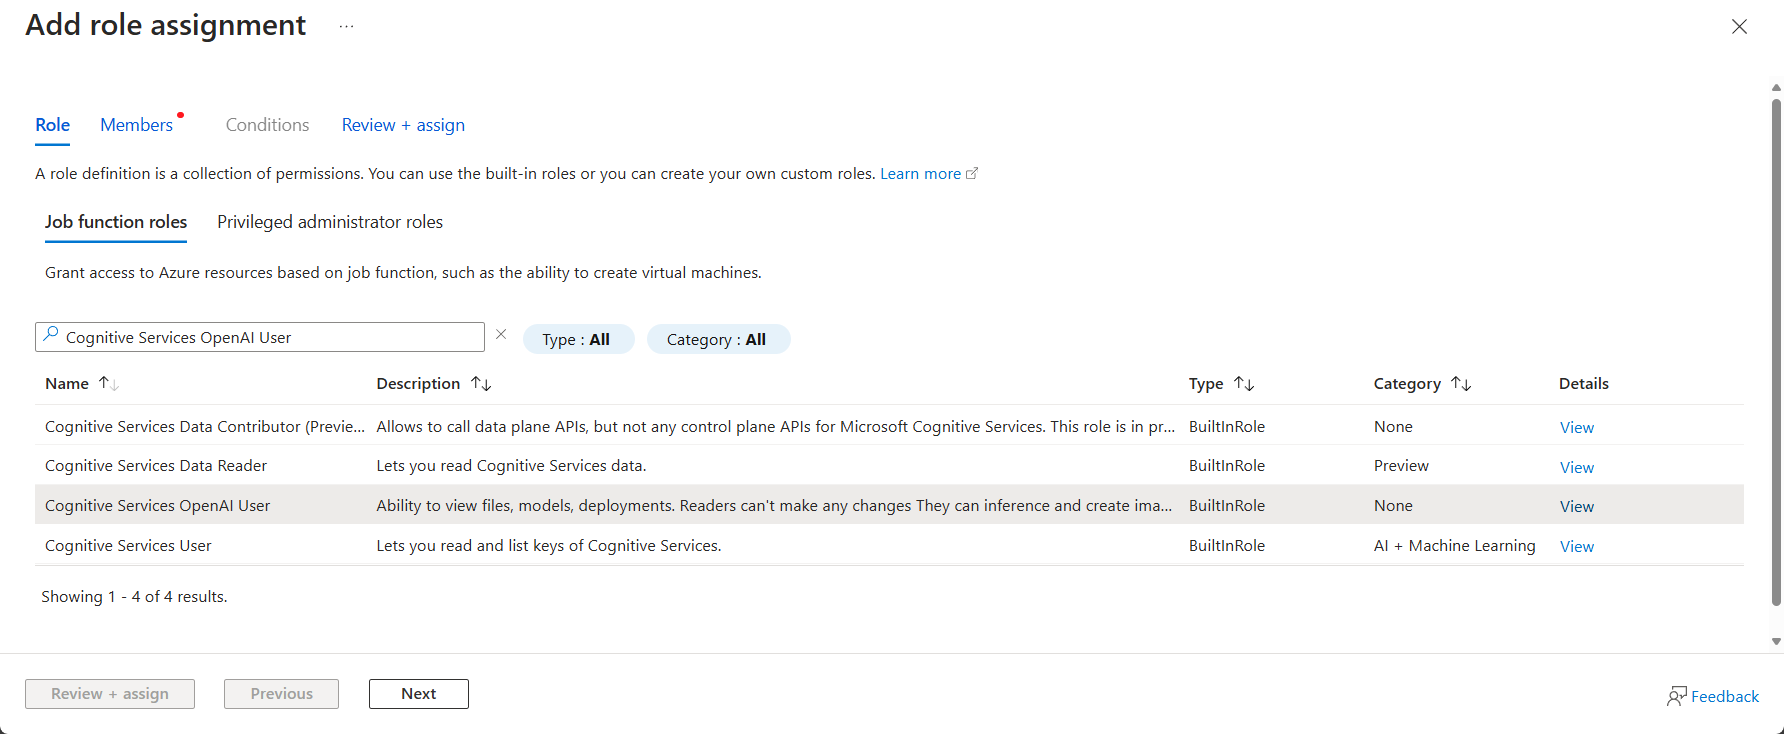The image size is (1784, 734).
Task: Open the Learn more link
Action: (920, 174)
